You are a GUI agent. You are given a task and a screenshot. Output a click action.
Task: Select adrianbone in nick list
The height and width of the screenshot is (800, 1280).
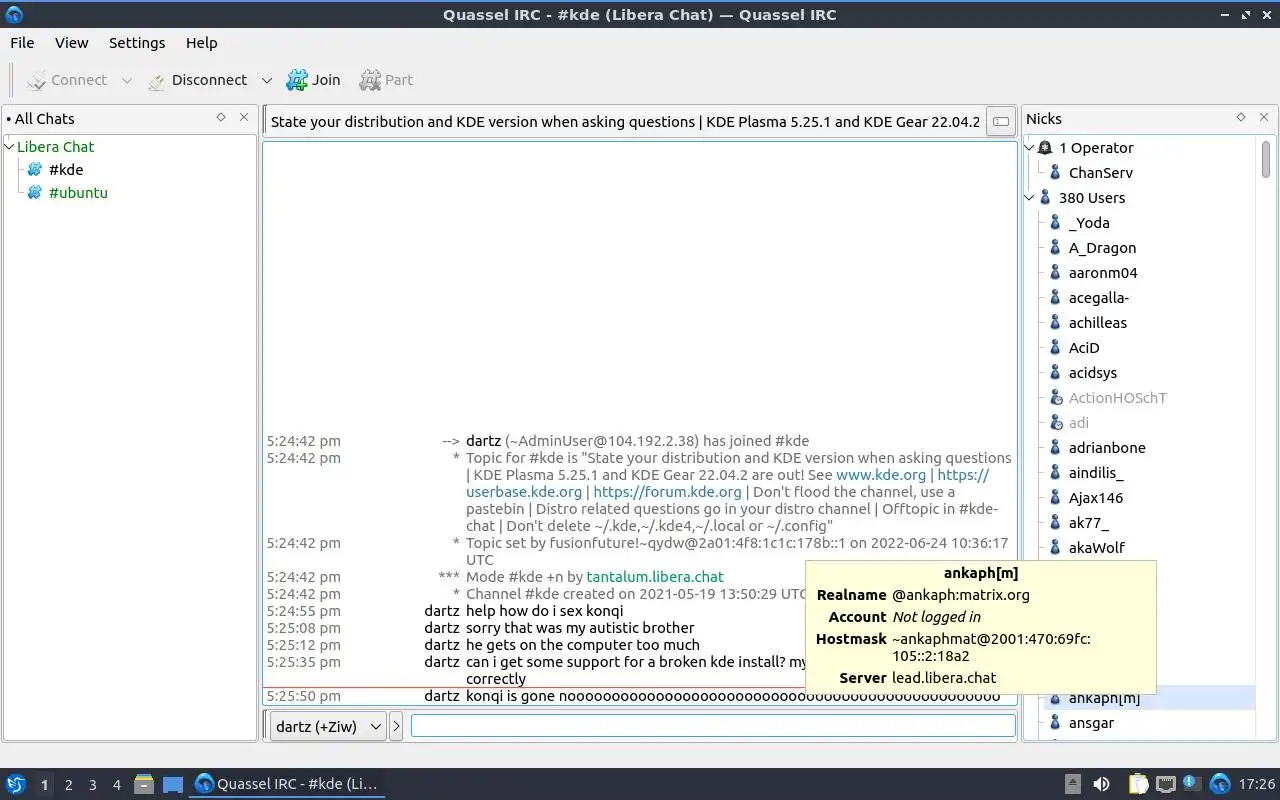(x=1107, y=448)
